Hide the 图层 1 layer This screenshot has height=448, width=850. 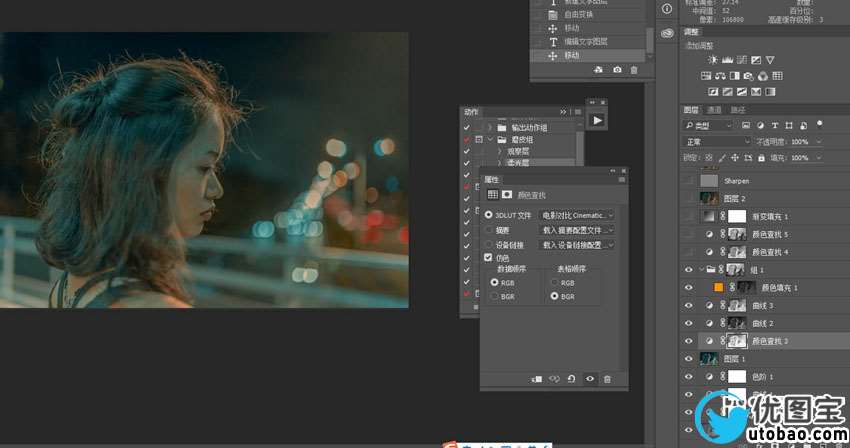[x=688, y=359]
